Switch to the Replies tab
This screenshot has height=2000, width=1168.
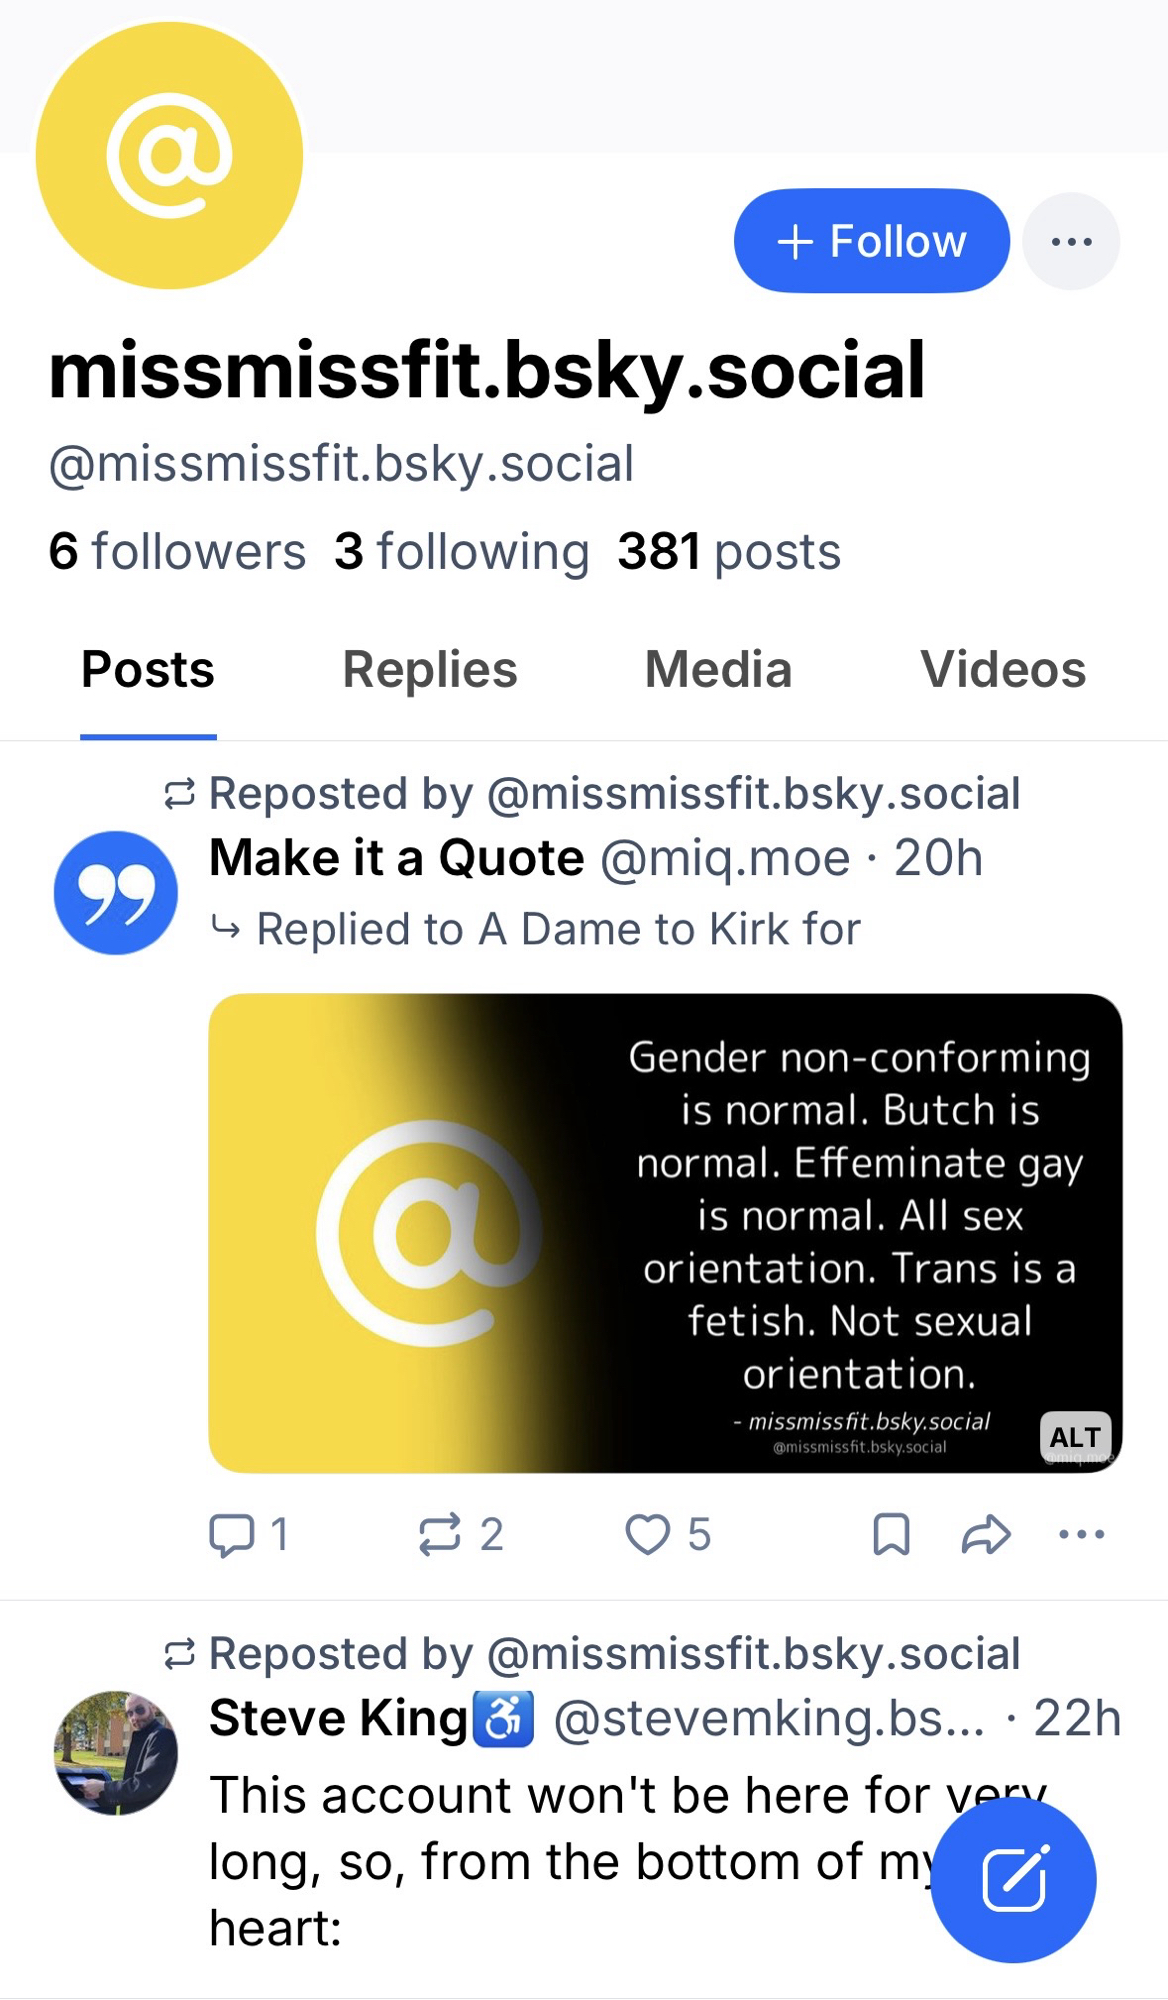click(x=430, y=670)
